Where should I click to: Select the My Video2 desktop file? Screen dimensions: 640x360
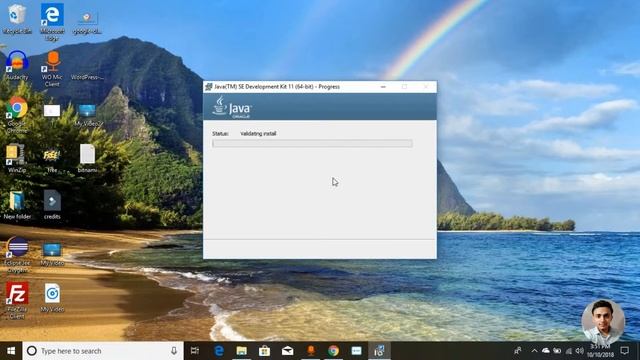pyautogui.click(x=88, y=115)
